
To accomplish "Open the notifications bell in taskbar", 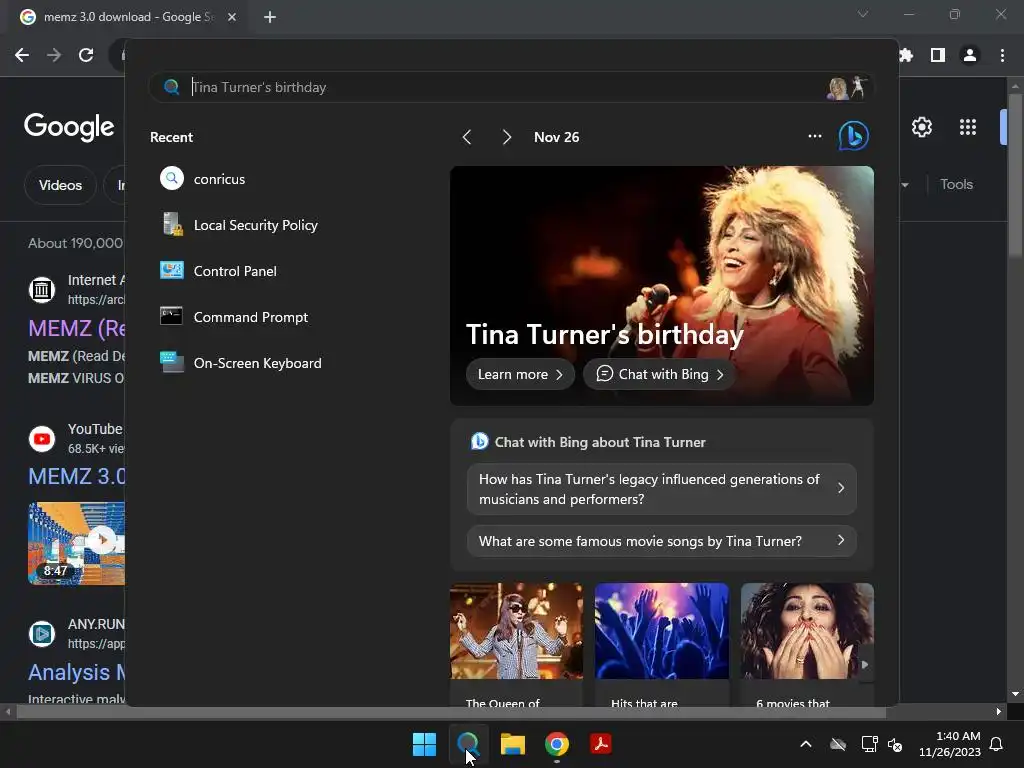I will 996,744.
